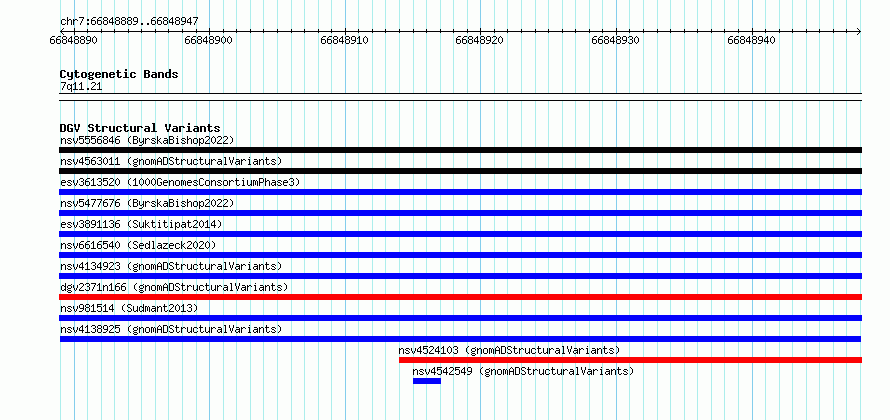Click the nsv4563011 (gnomADStructuralVariants) label
This screenshot has height=420, width=890.
coord(171,161)
